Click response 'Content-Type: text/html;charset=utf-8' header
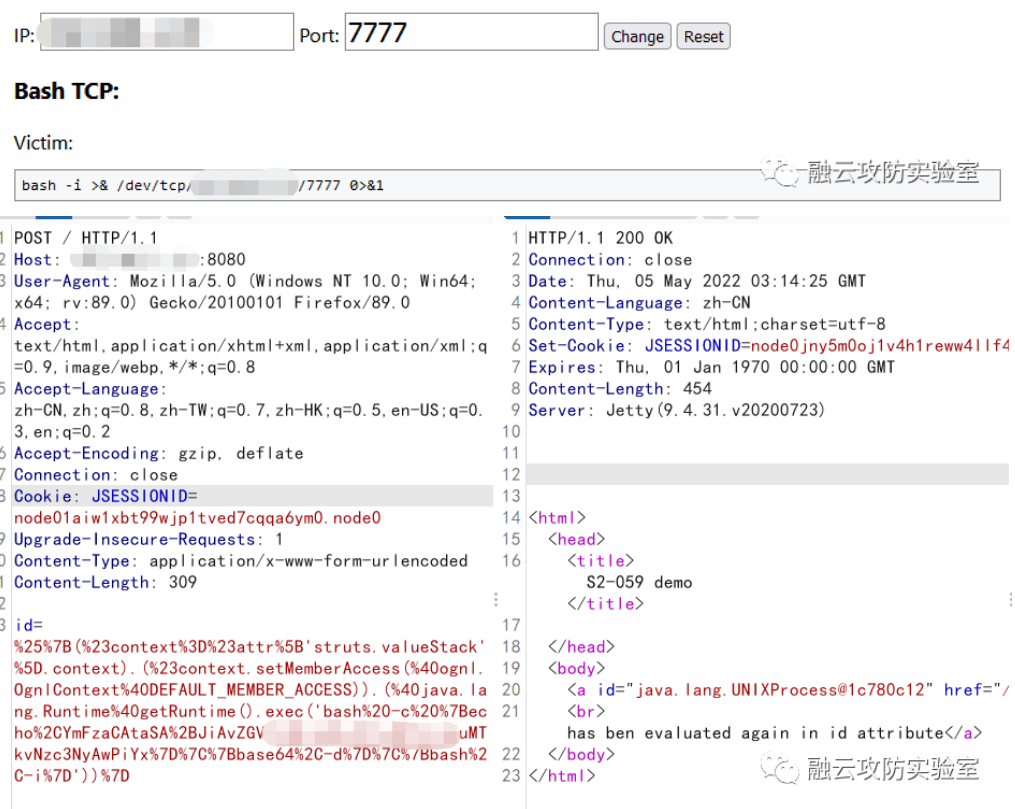1015x809 pixels. 707,324
